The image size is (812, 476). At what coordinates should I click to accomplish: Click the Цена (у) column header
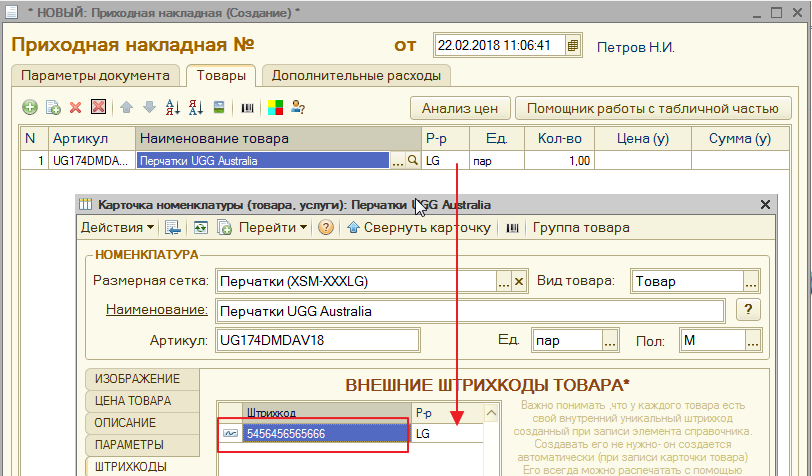[x=643, y=139]
